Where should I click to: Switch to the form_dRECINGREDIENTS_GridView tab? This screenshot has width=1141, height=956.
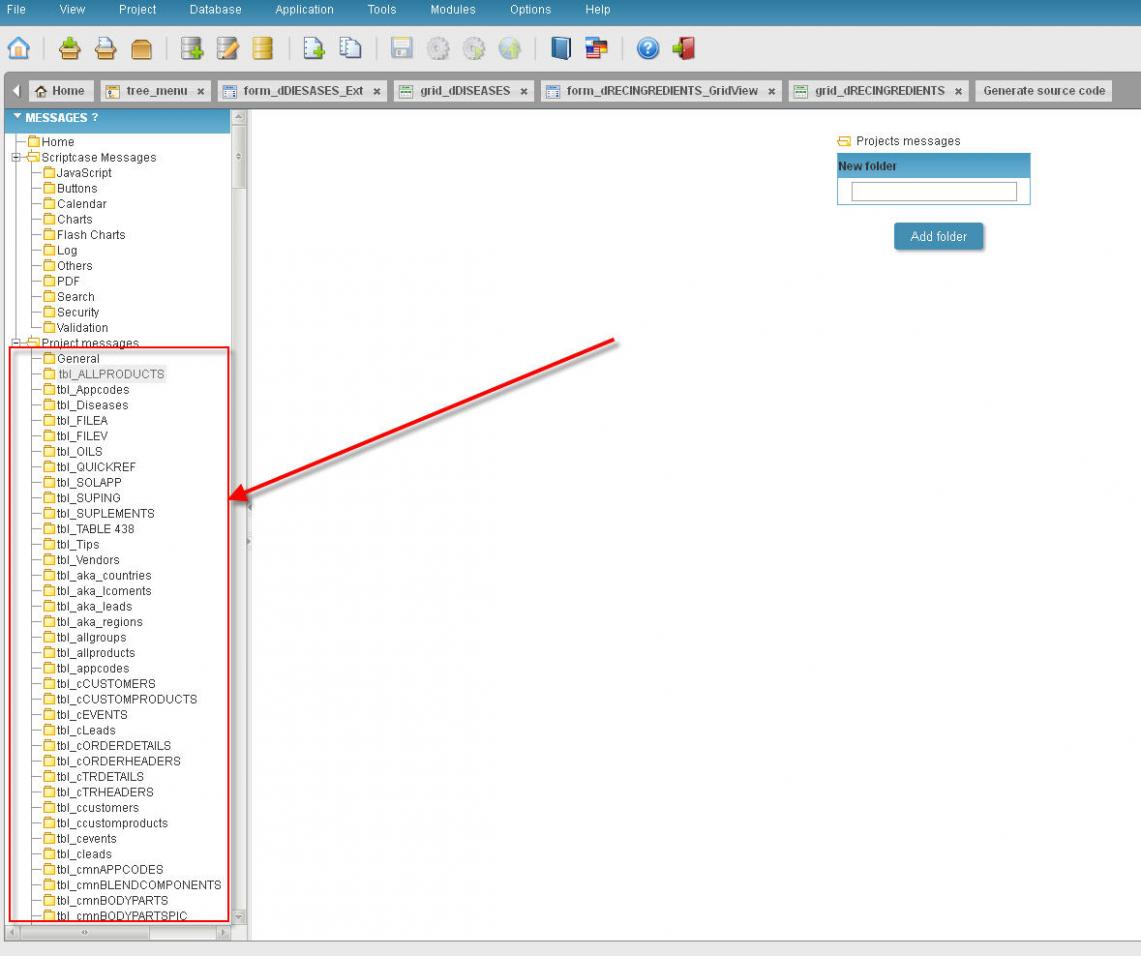coord(661,91)
